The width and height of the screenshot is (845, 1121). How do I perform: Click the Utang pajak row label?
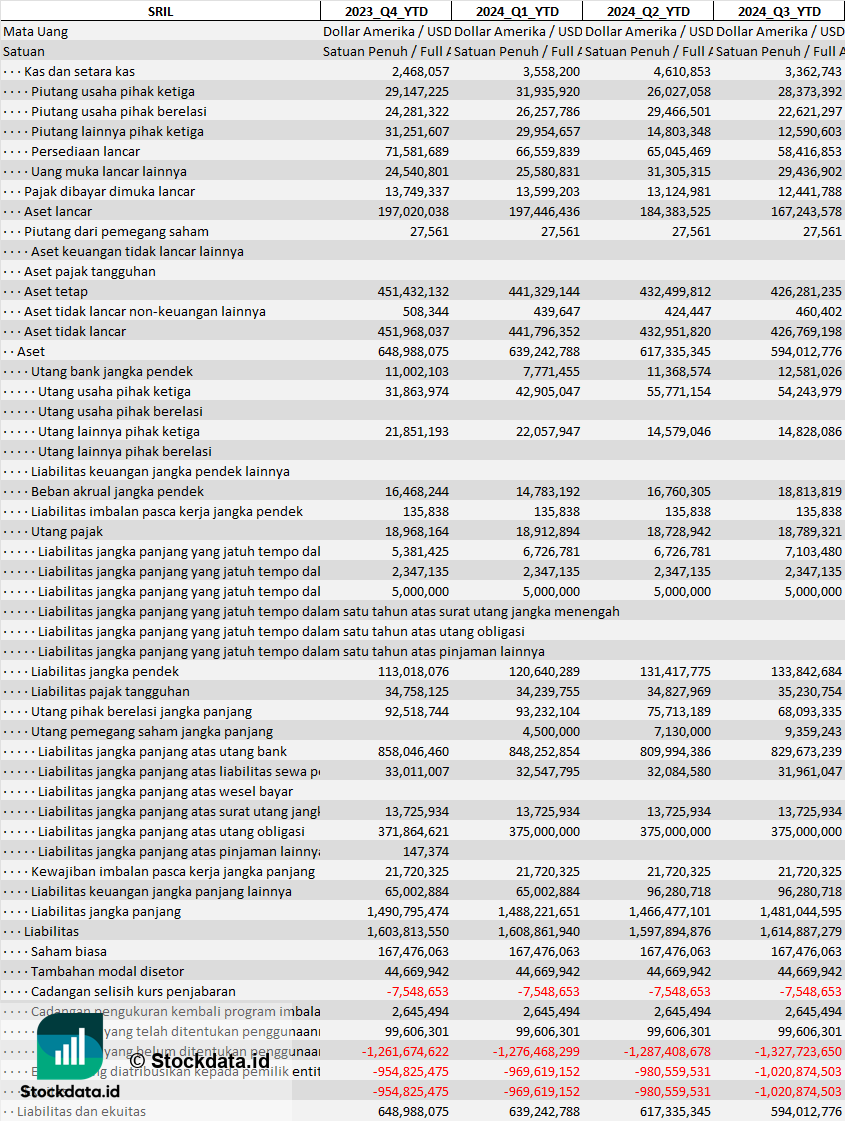[67, 531]
